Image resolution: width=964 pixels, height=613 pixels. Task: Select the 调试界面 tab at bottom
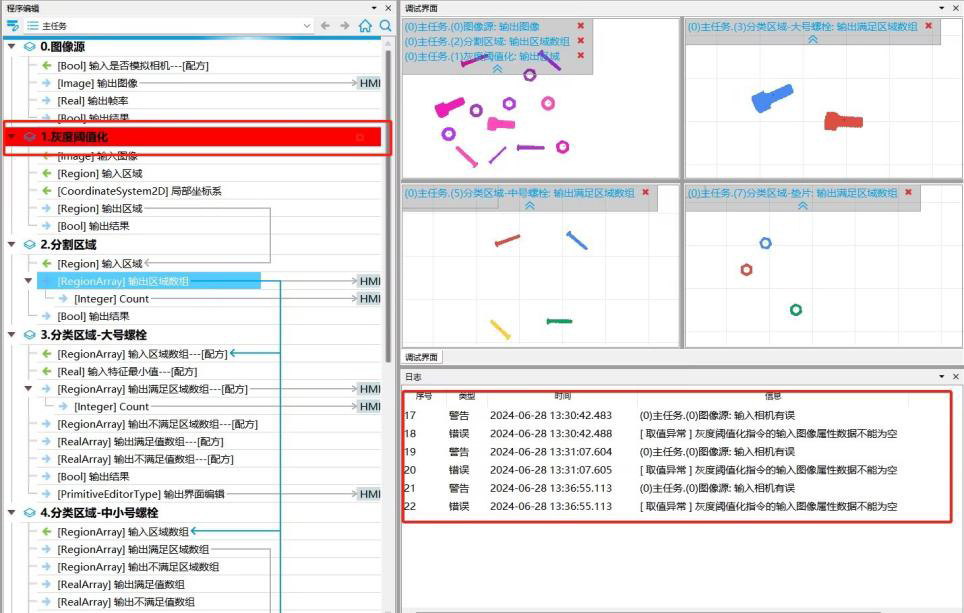coord(421,357)
